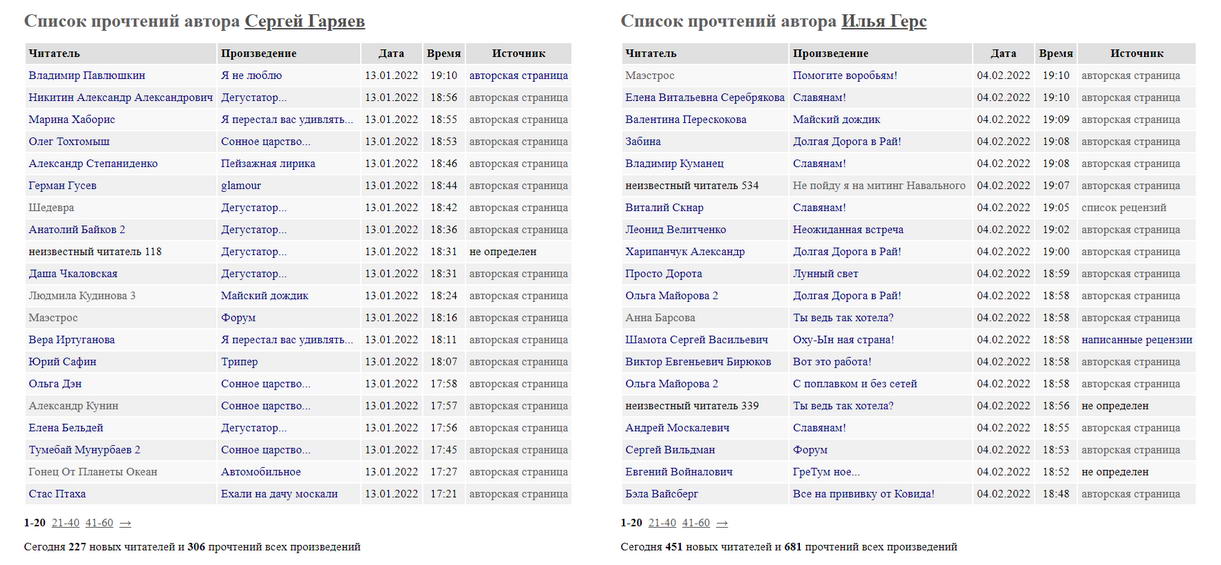Viewport: 1221px width, 565px height.
Task: Open the work 'Неожиданная встреча'
Action: 848,229
